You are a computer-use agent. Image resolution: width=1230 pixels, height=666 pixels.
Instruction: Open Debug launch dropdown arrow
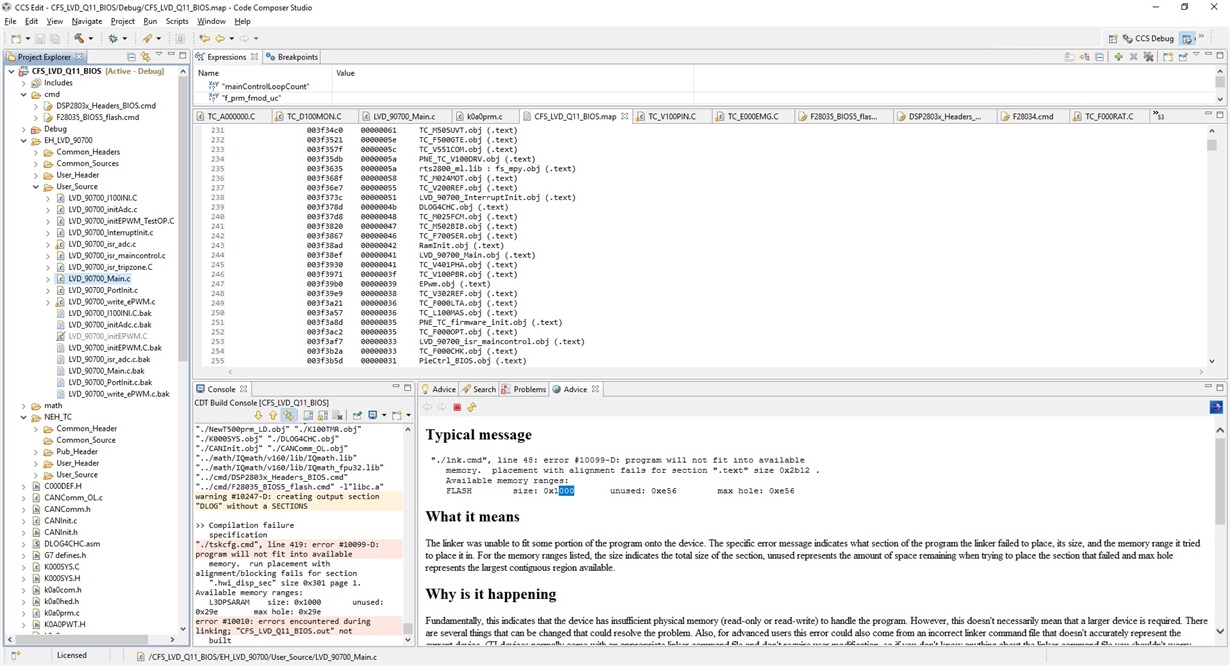tap(125, 38)
